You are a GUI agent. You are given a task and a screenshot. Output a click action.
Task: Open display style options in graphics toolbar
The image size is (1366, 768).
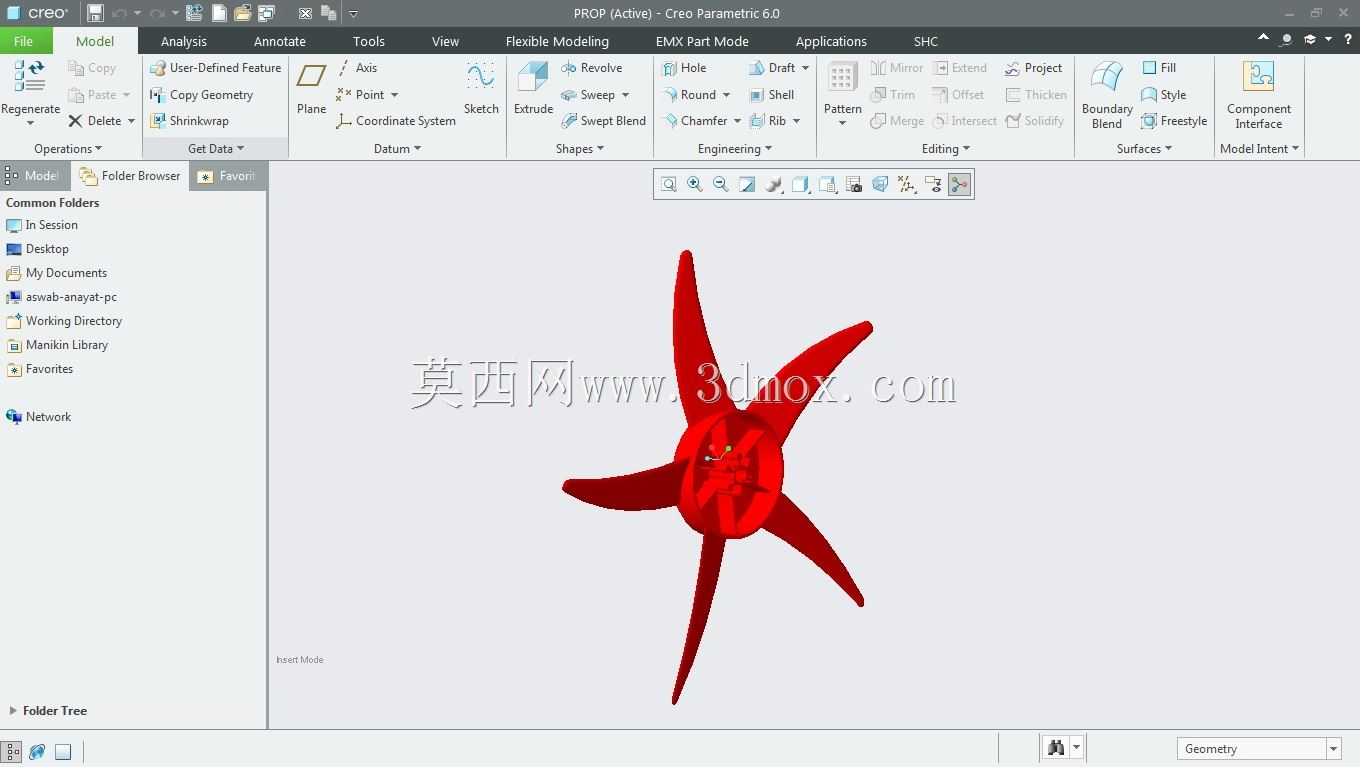pos(800,184)
